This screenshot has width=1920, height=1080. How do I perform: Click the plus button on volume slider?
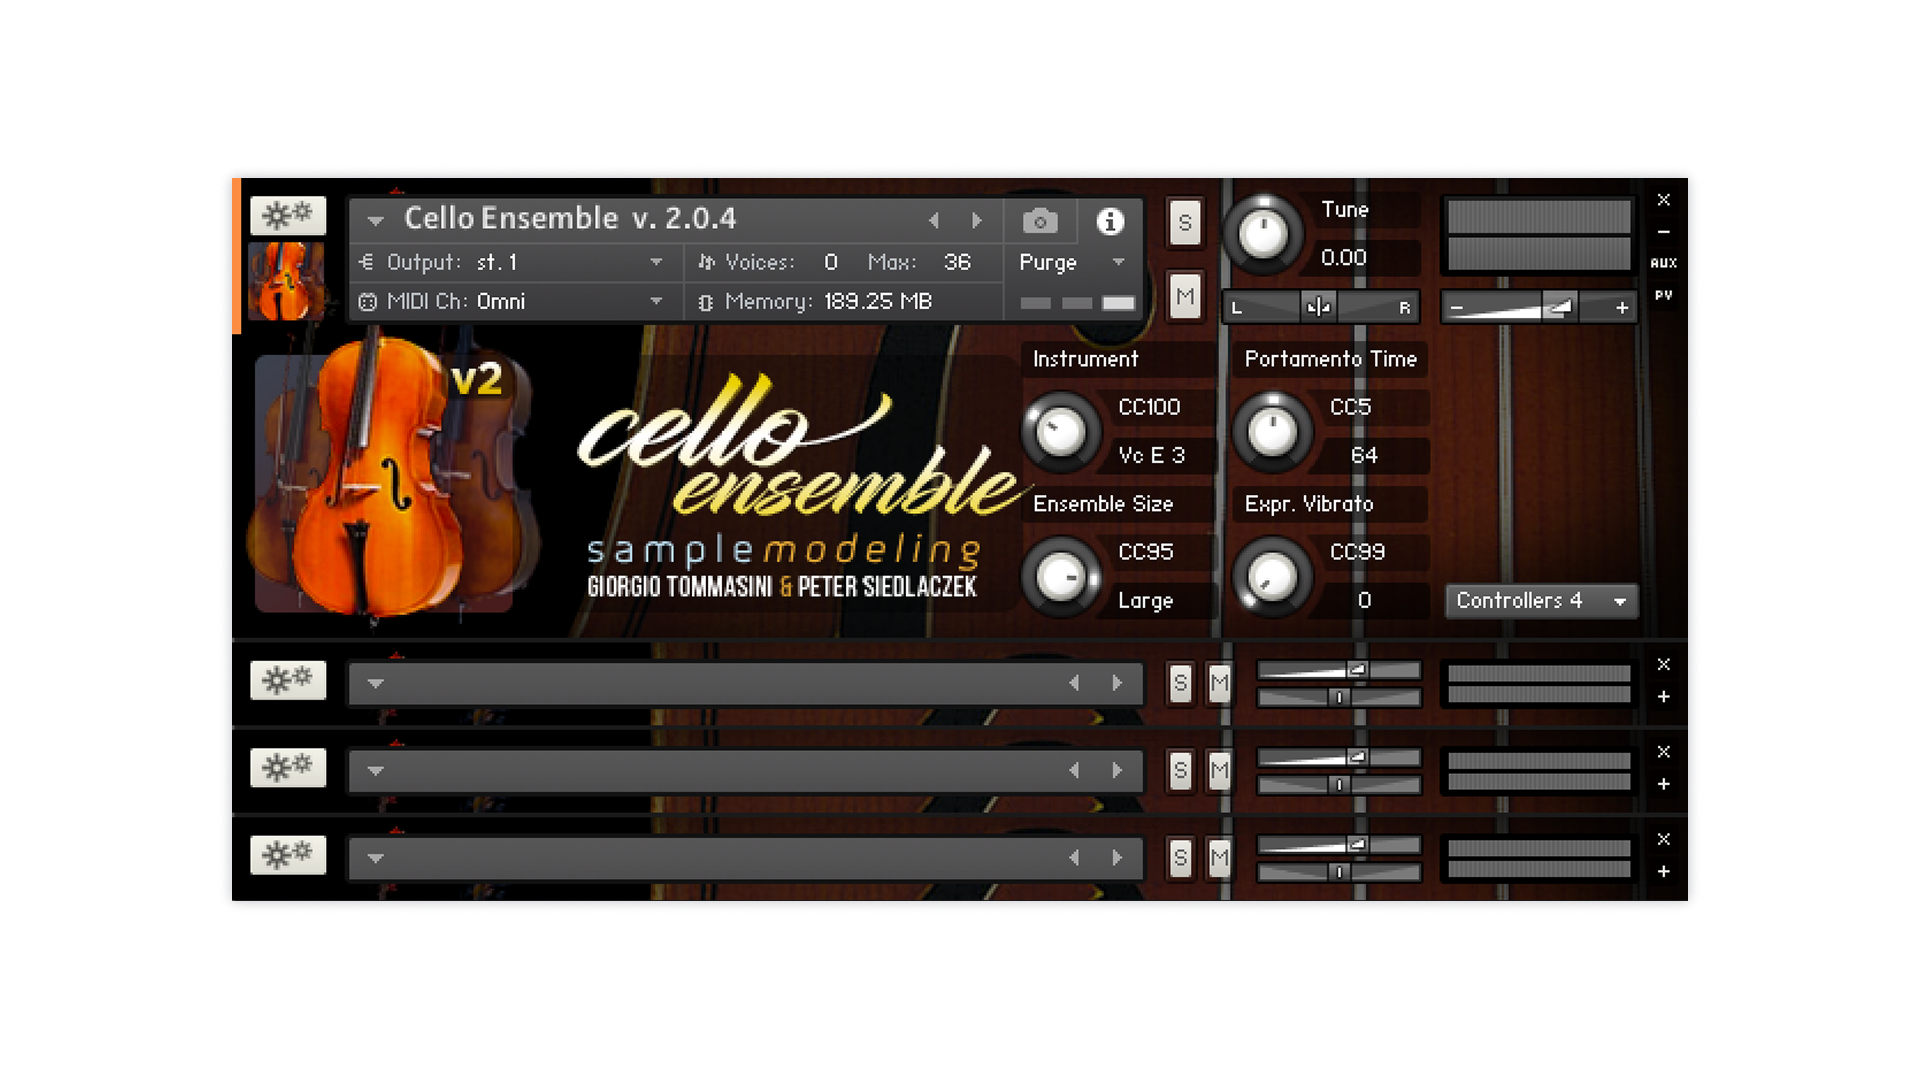click(1621, 308)
